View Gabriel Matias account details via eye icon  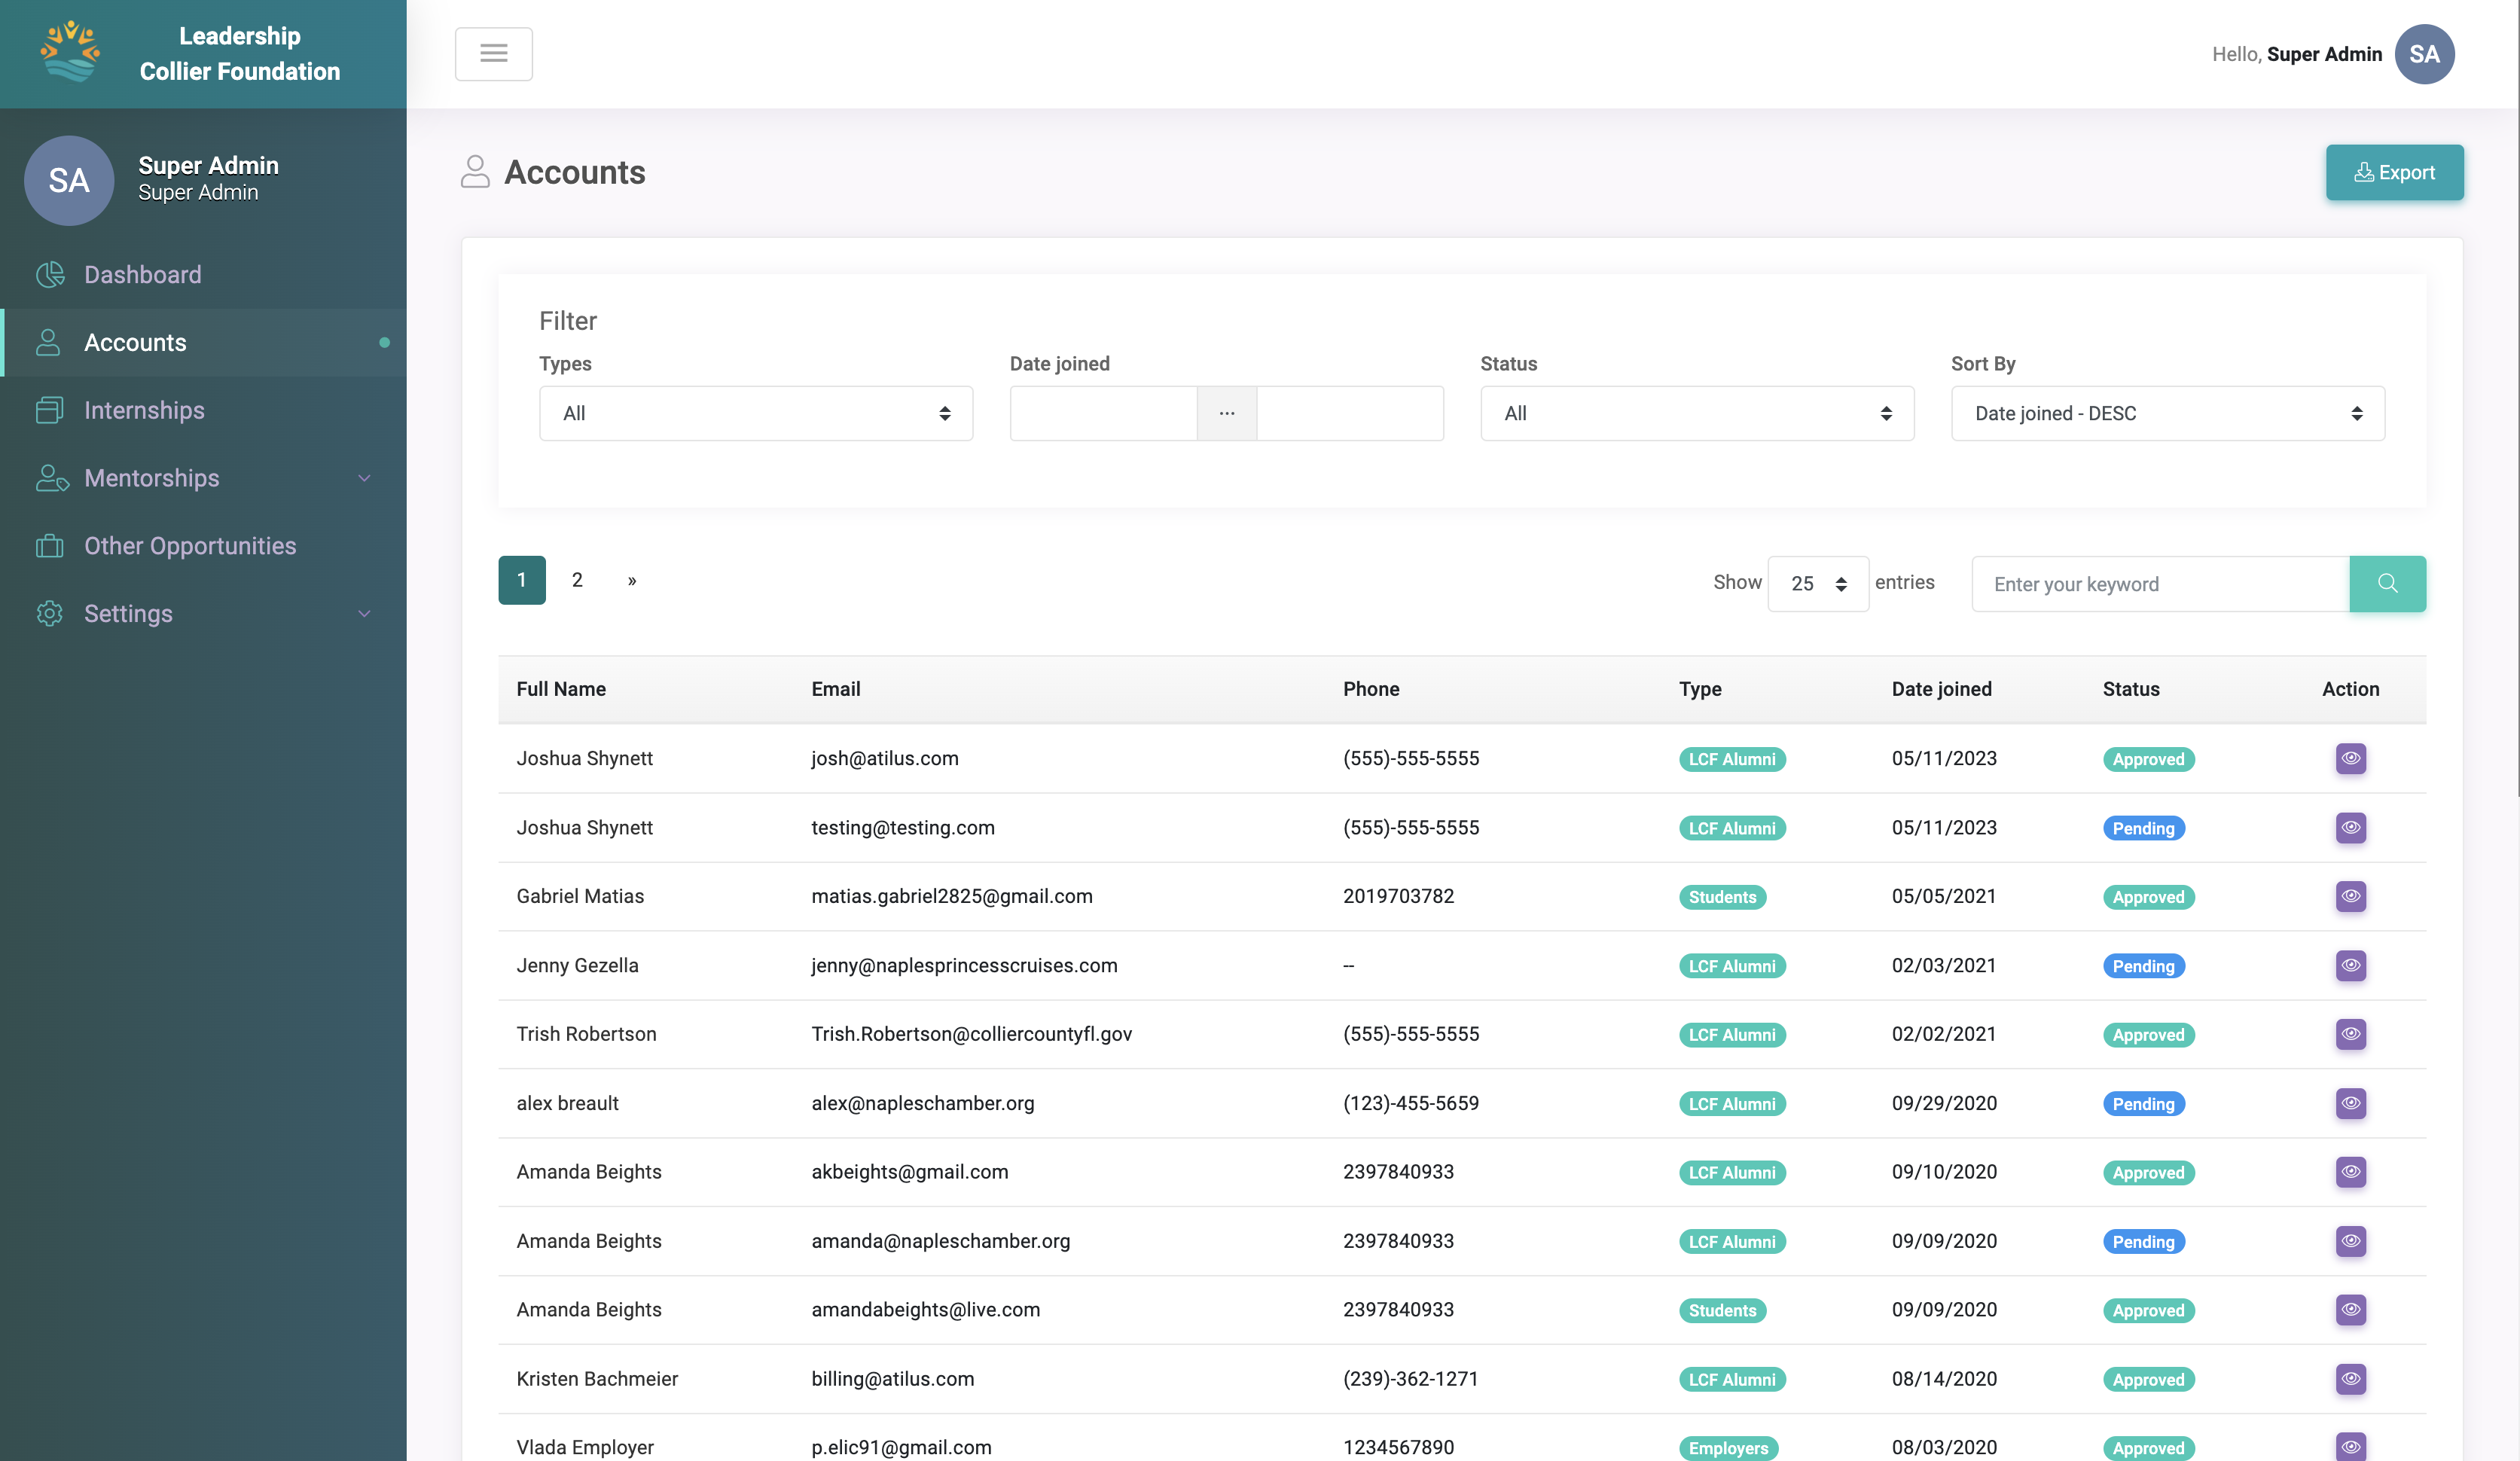[2350, 896]
